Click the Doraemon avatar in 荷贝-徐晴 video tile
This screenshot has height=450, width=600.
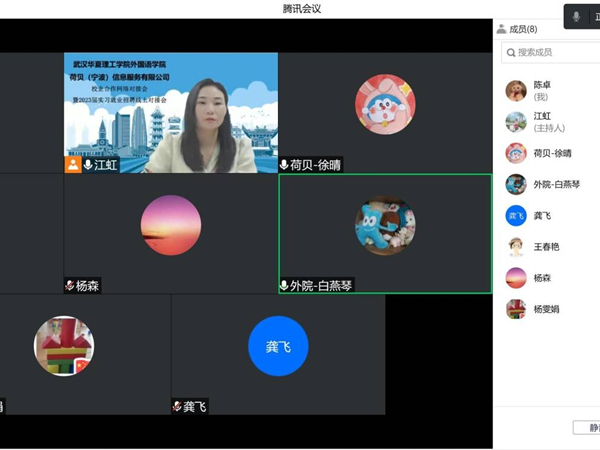[385, 104]
